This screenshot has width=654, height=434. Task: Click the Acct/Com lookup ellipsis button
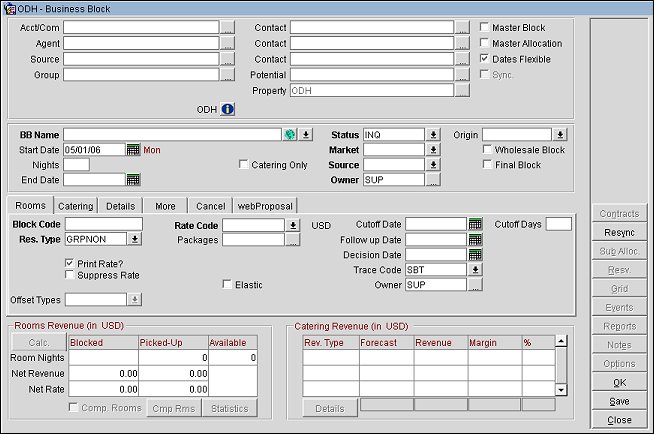(x=228, y=28)
